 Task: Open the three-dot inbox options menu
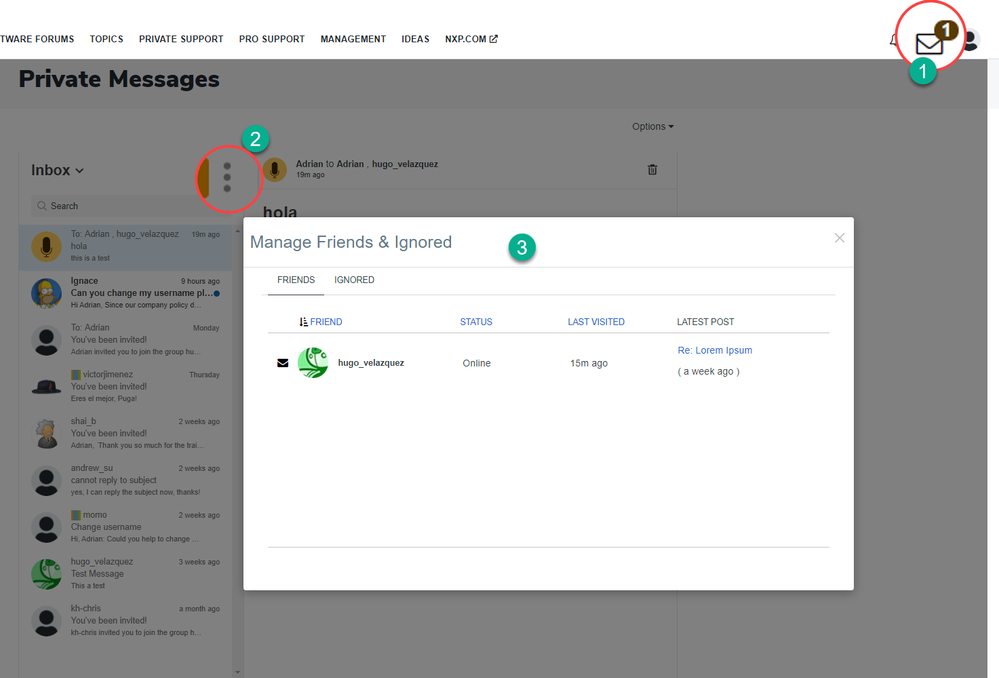click(227, 177)
